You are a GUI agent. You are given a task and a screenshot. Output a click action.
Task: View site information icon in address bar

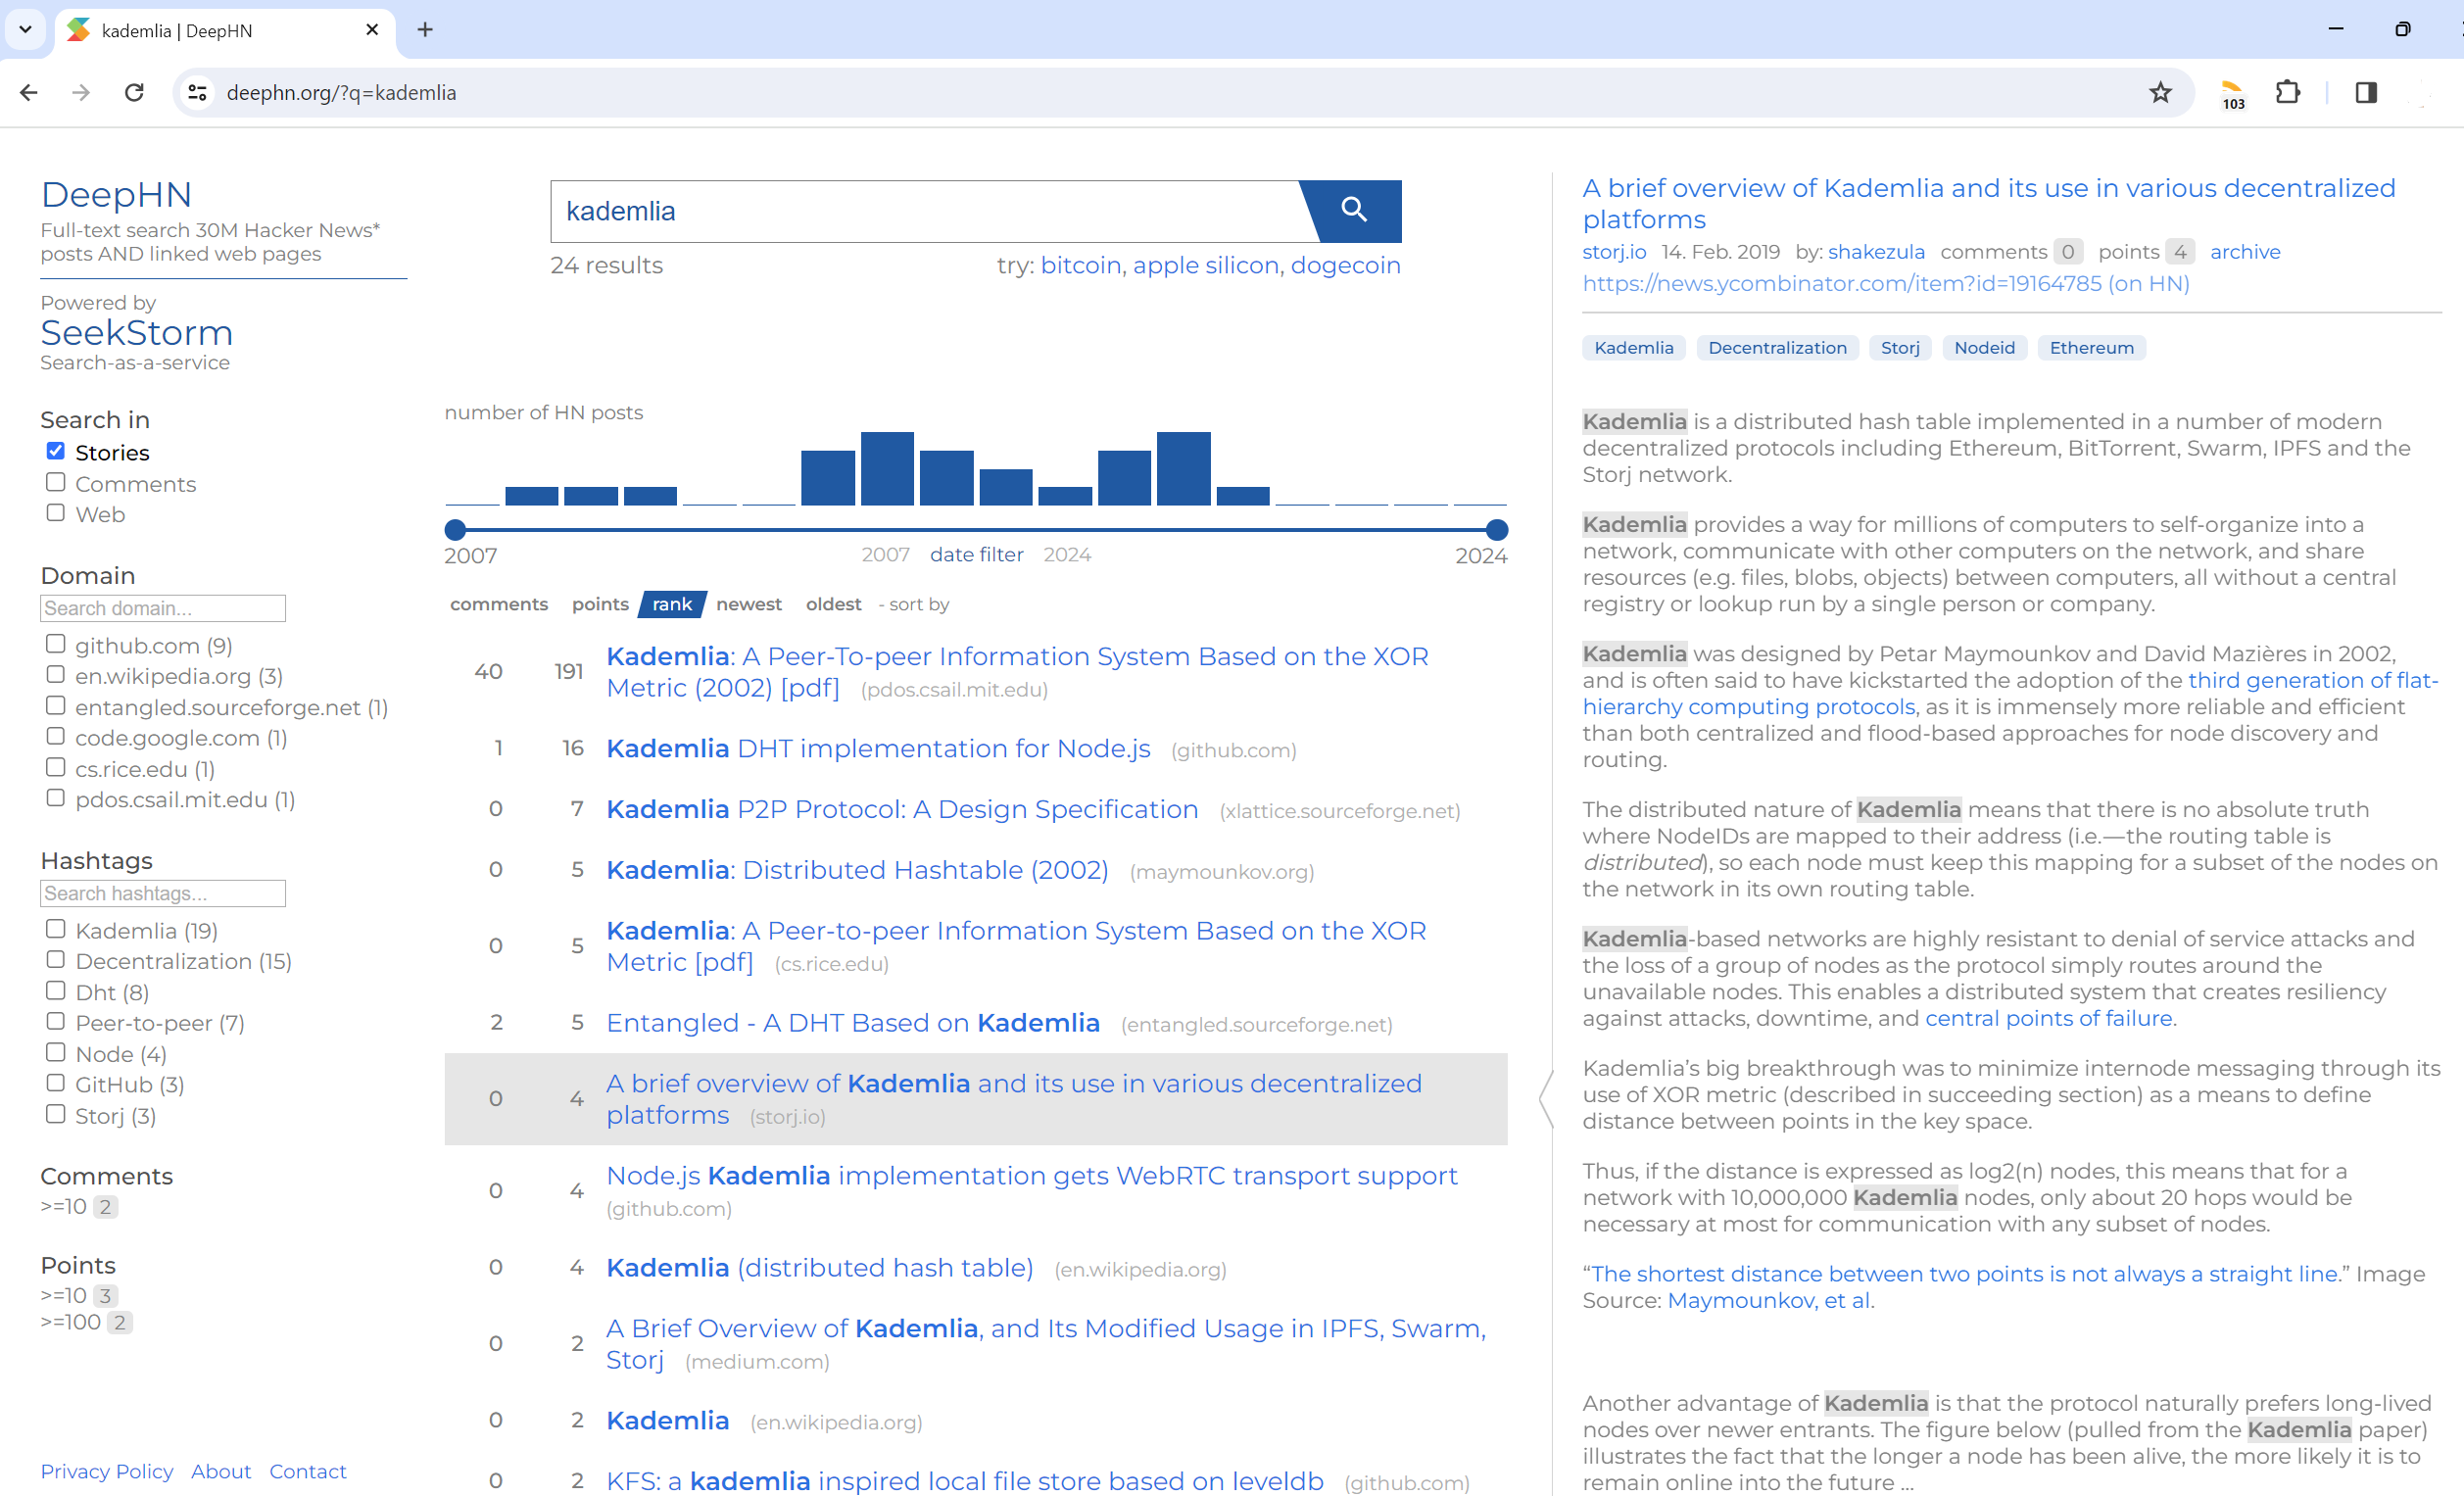pyautogui.click(x=198, y=93)
